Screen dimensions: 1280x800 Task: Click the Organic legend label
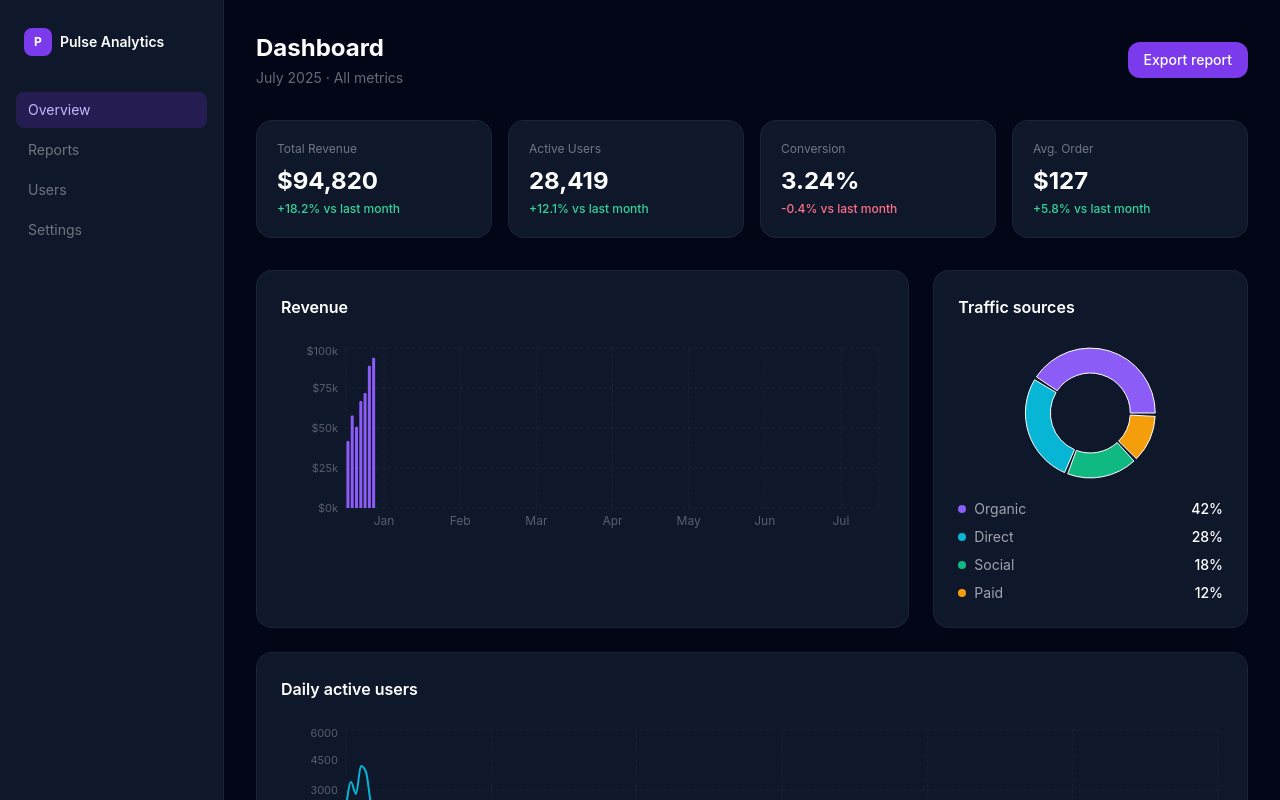click(x=1000, y=509)
